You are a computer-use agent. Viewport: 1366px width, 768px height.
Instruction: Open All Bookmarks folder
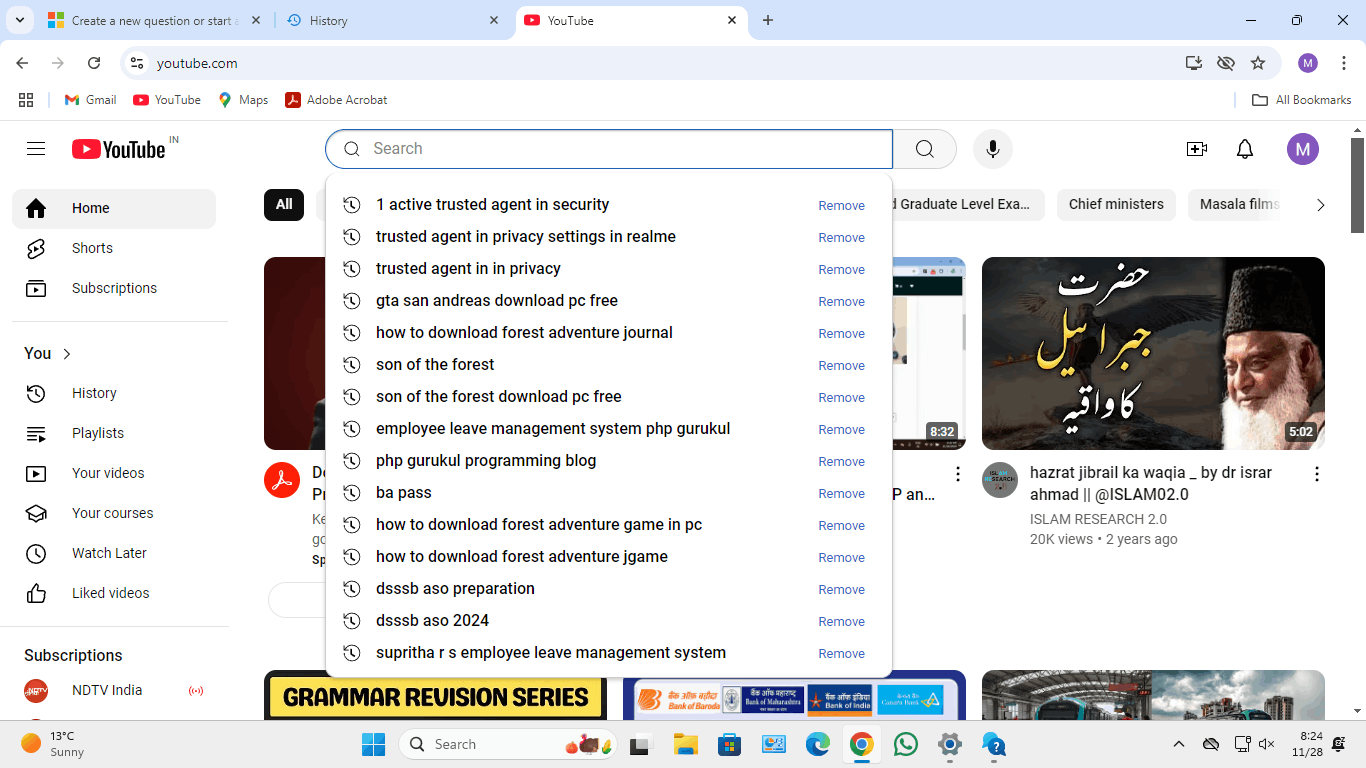(x=1301, y=100)
